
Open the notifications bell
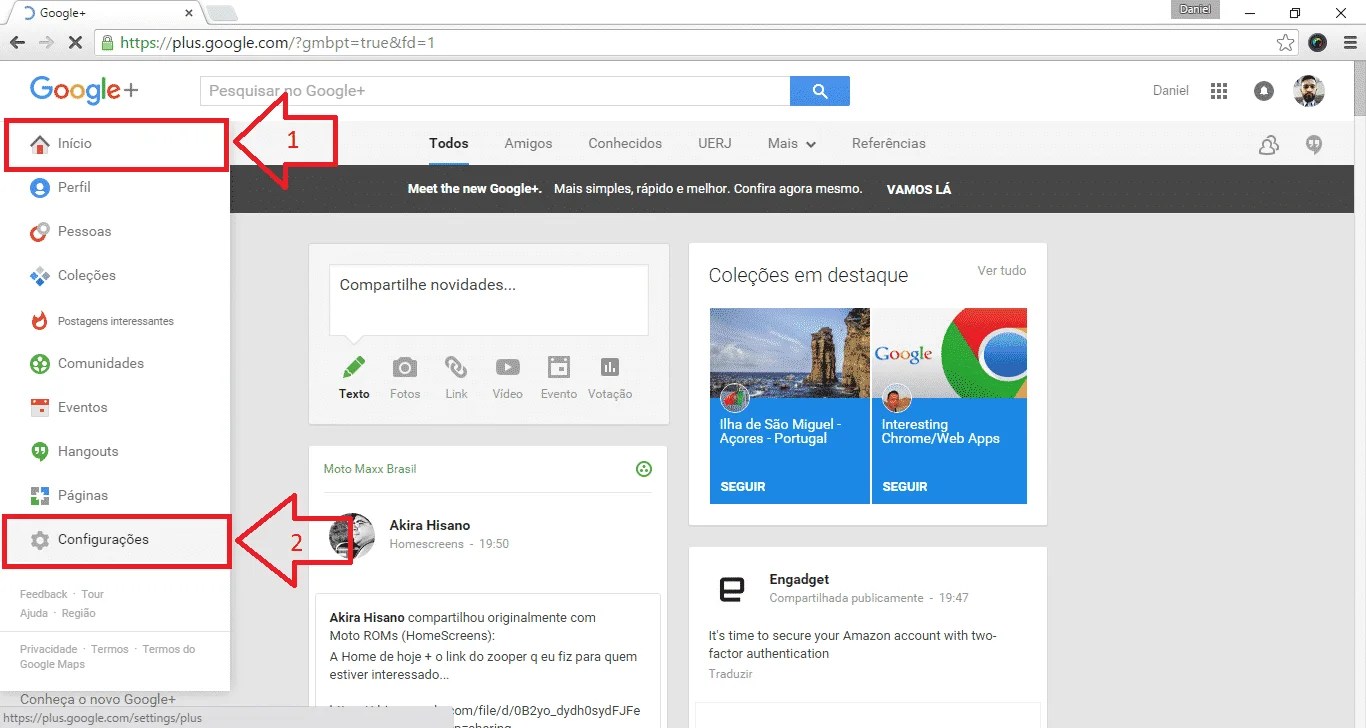1264,91
